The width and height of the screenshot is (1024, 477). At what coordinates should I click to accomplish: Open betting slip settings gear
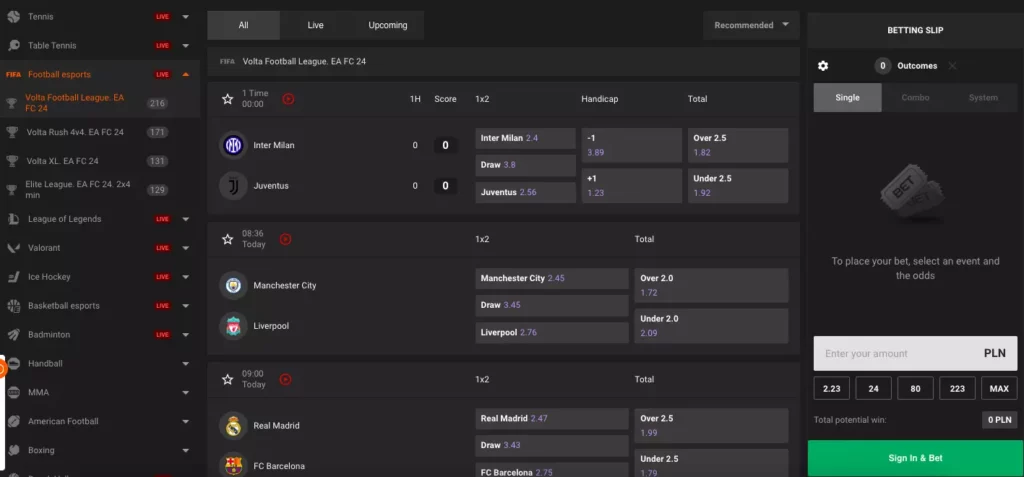(x=823, y=66)
